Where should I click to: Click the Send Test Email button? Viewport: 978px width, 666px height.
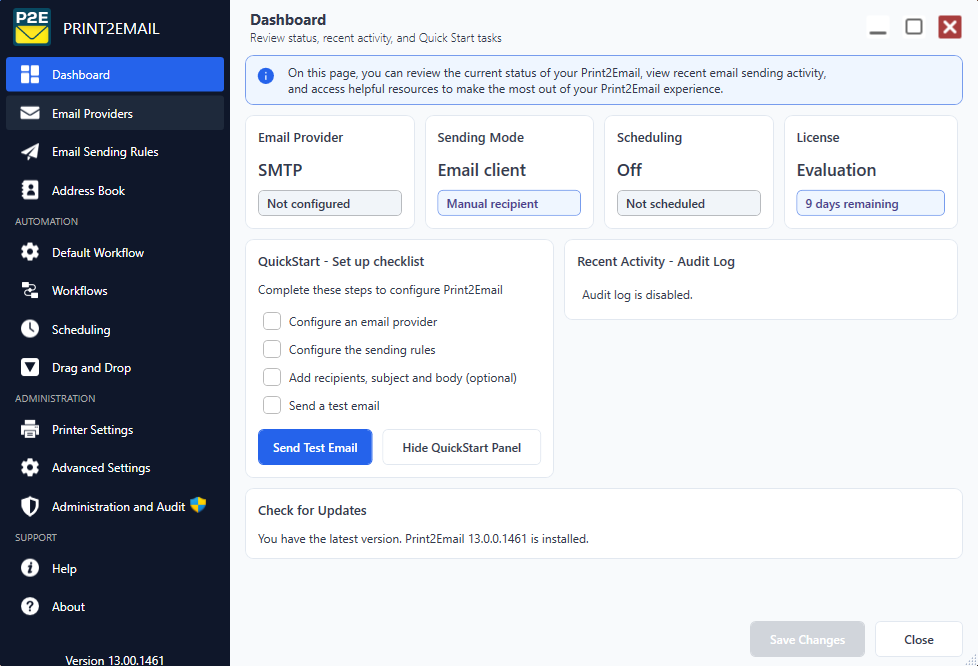tap(315, 447)
